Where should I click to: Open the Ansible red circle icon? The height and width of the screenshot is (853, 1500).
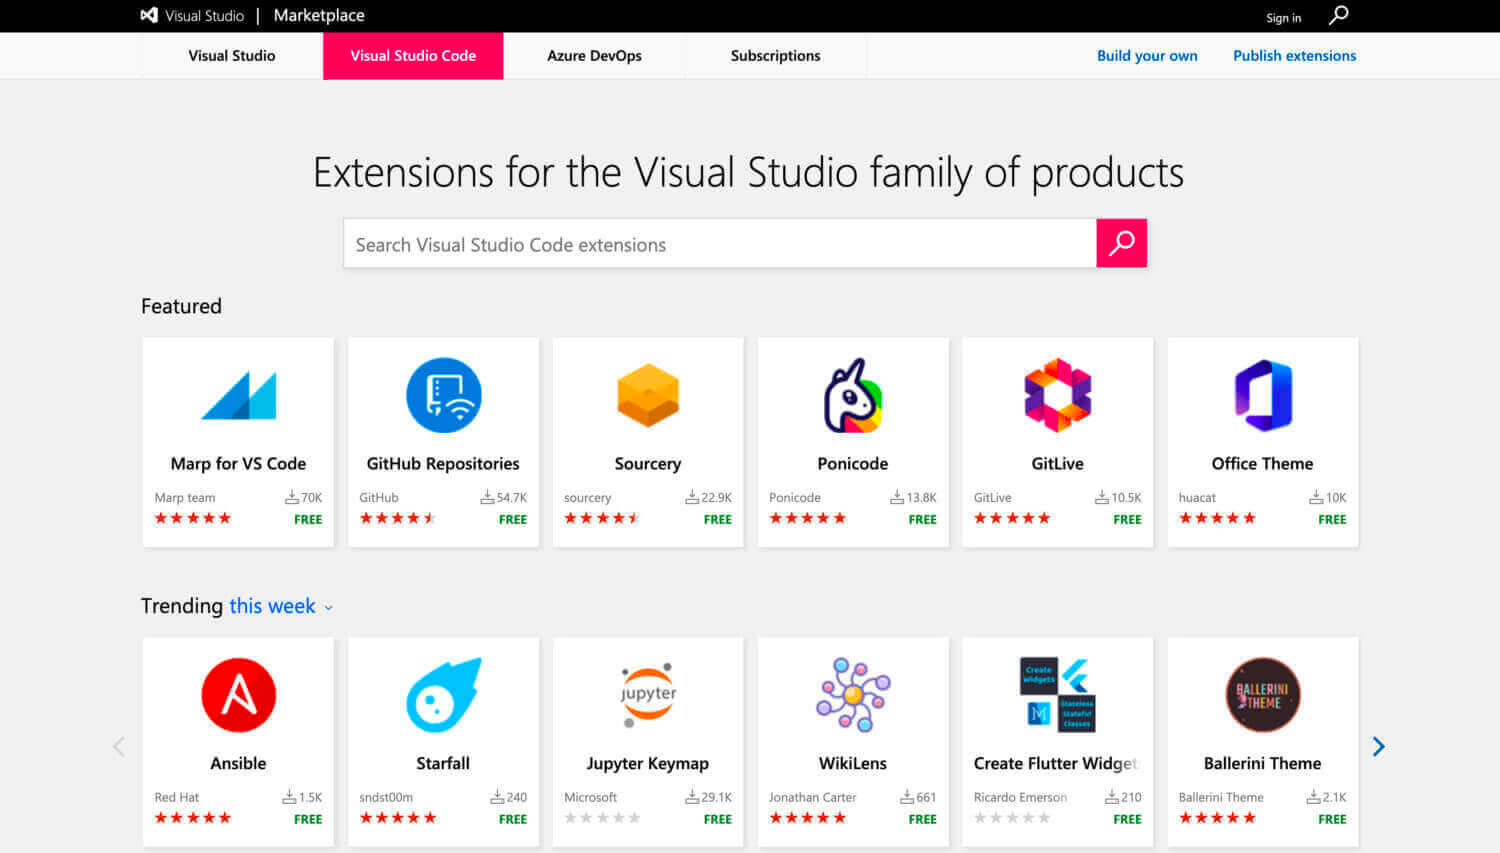(x=238, y=695)
